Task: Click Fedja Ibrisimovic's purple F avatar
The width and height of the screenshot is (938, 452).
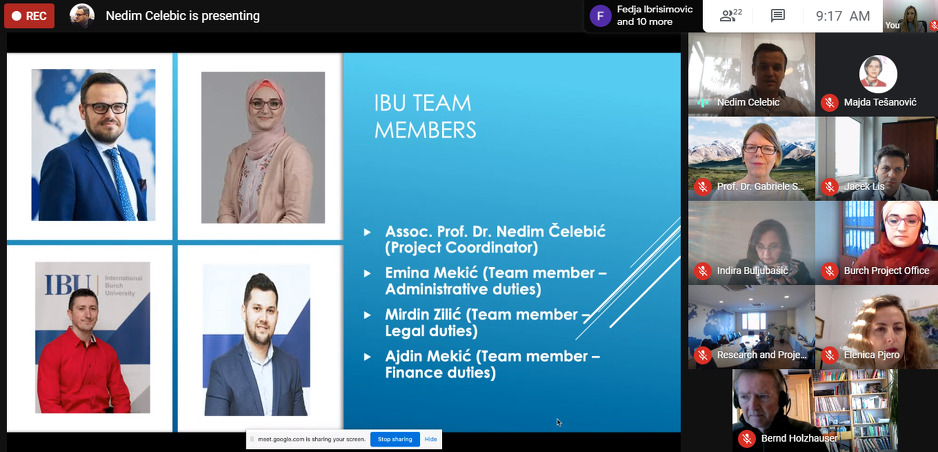Action: pyautogui.click(x=600, y=16)
